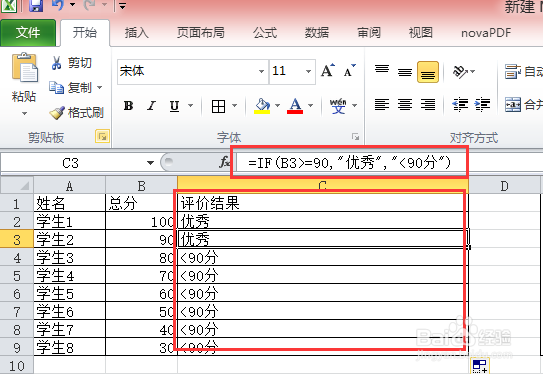Toggle bold formatting
Image resolution: width=543 pixels, height=374 pixels.
pos(128,106)
